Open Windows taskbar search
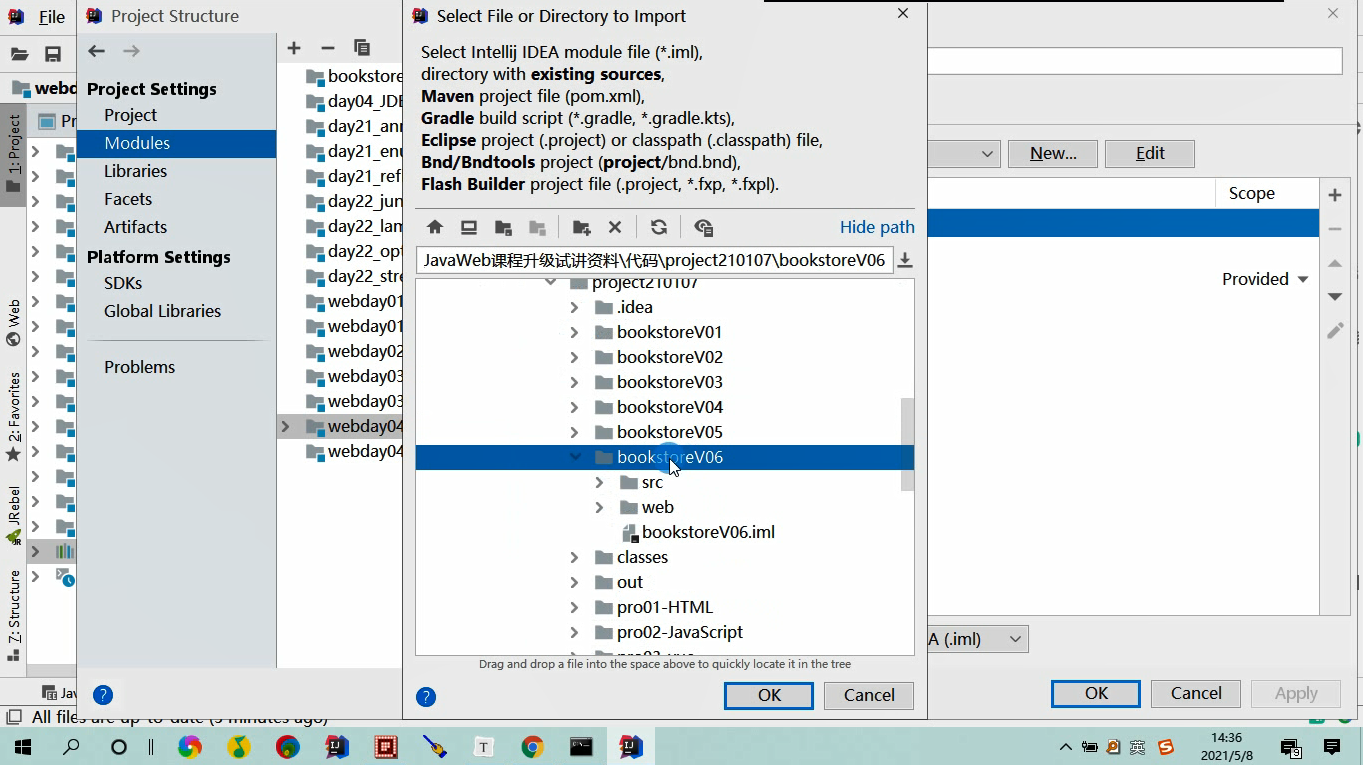Image resolution: width=1363 pixels, height=765 pixels. (x=71, y=747)
